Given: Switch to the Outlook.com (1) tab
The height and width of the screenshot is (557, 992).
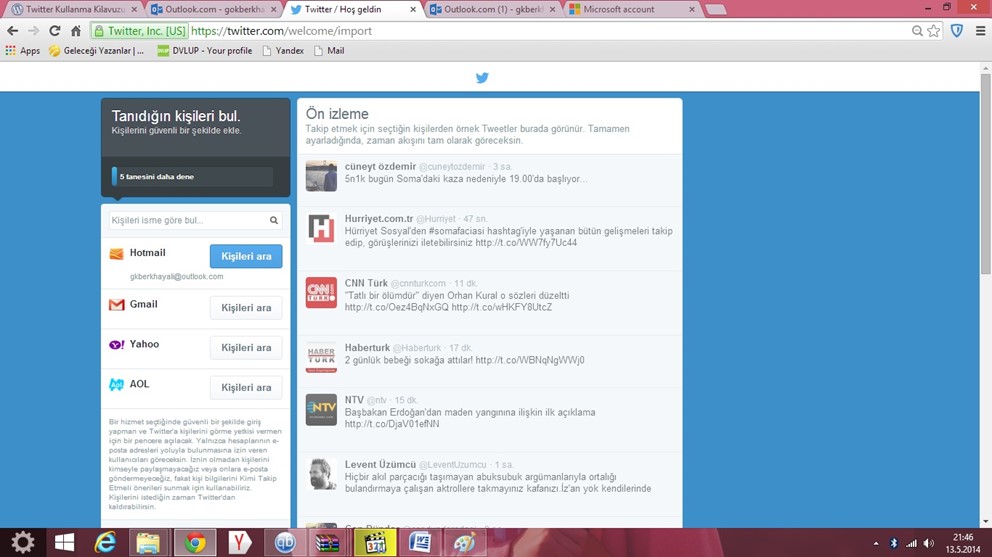Looking at the screenshot, I should (493, 9).
